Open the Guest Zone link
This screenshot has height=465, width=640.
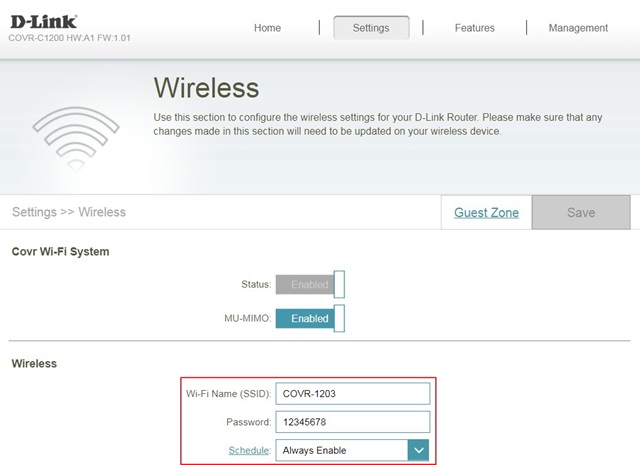click(486, 212)
